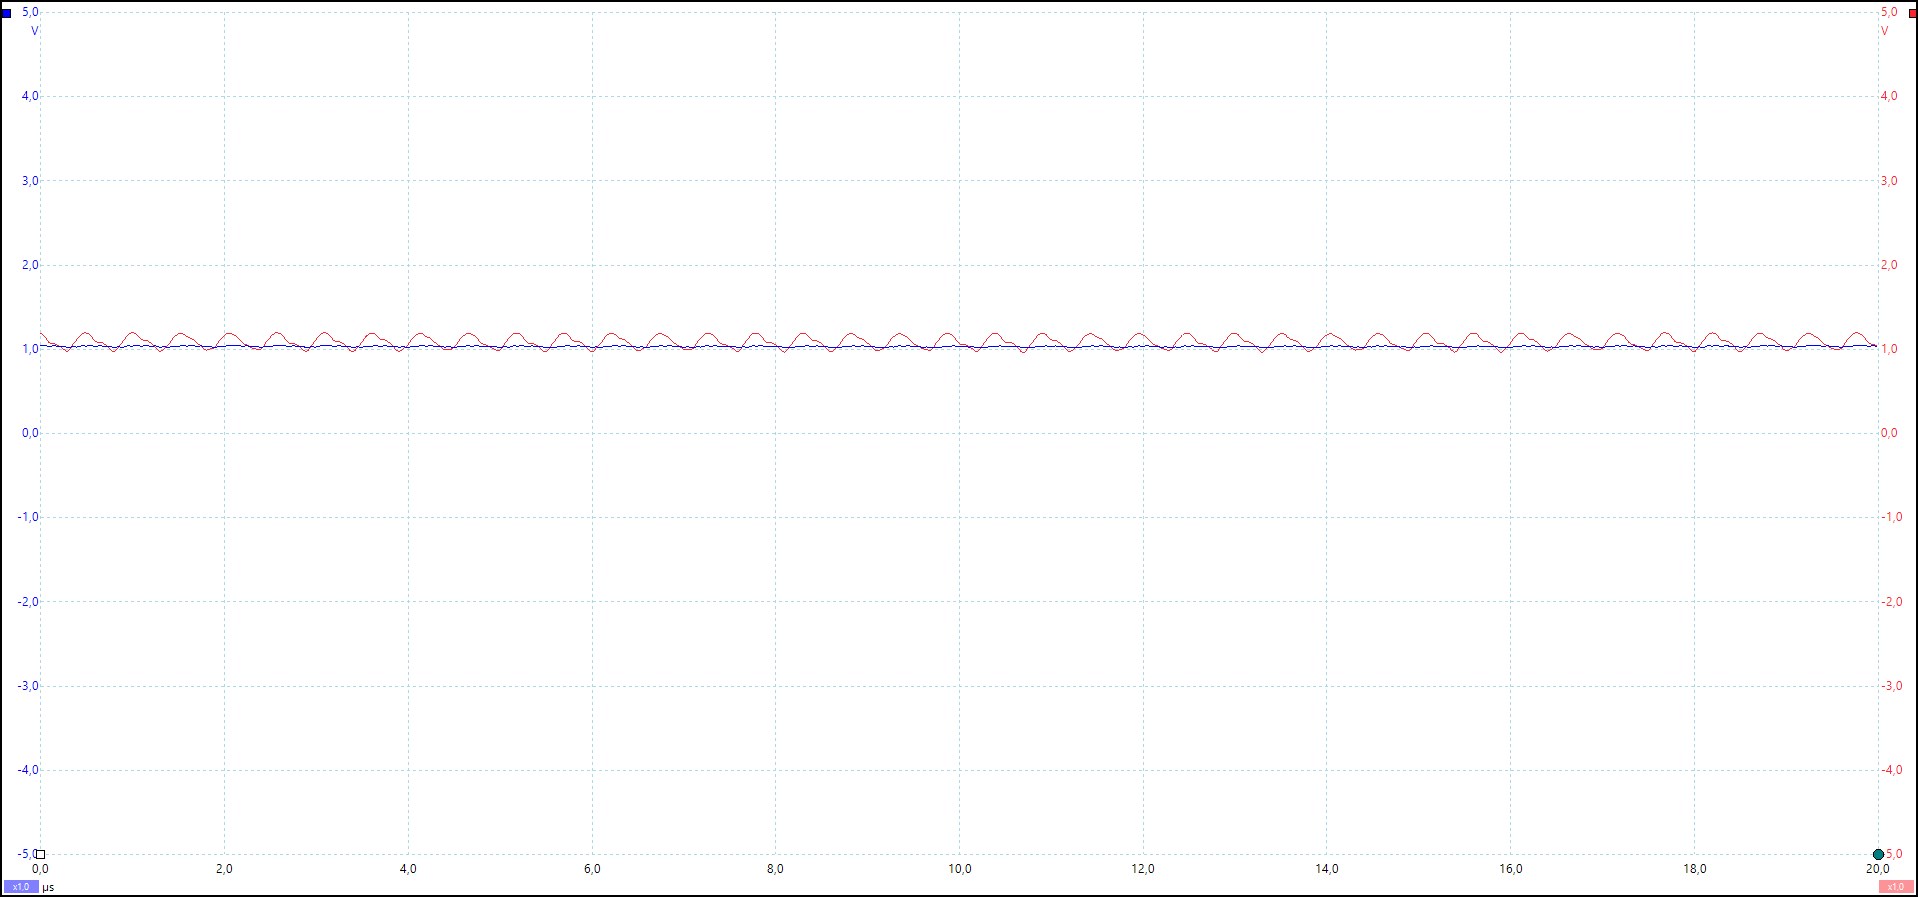
Task: Click the red V unit label
Action: (1885, 31)
